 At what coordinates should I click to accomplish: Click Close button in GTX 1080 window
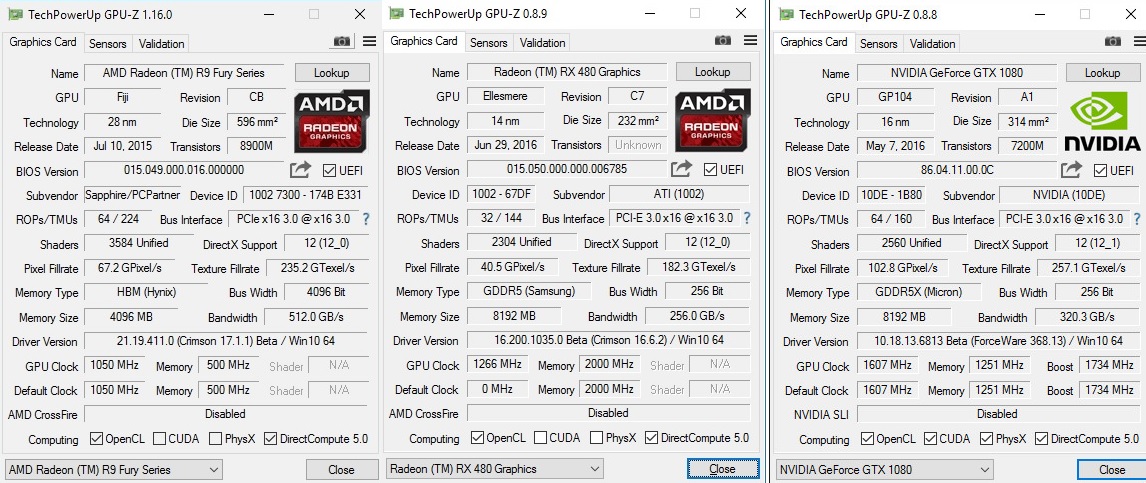click(x=1112, y=469)
